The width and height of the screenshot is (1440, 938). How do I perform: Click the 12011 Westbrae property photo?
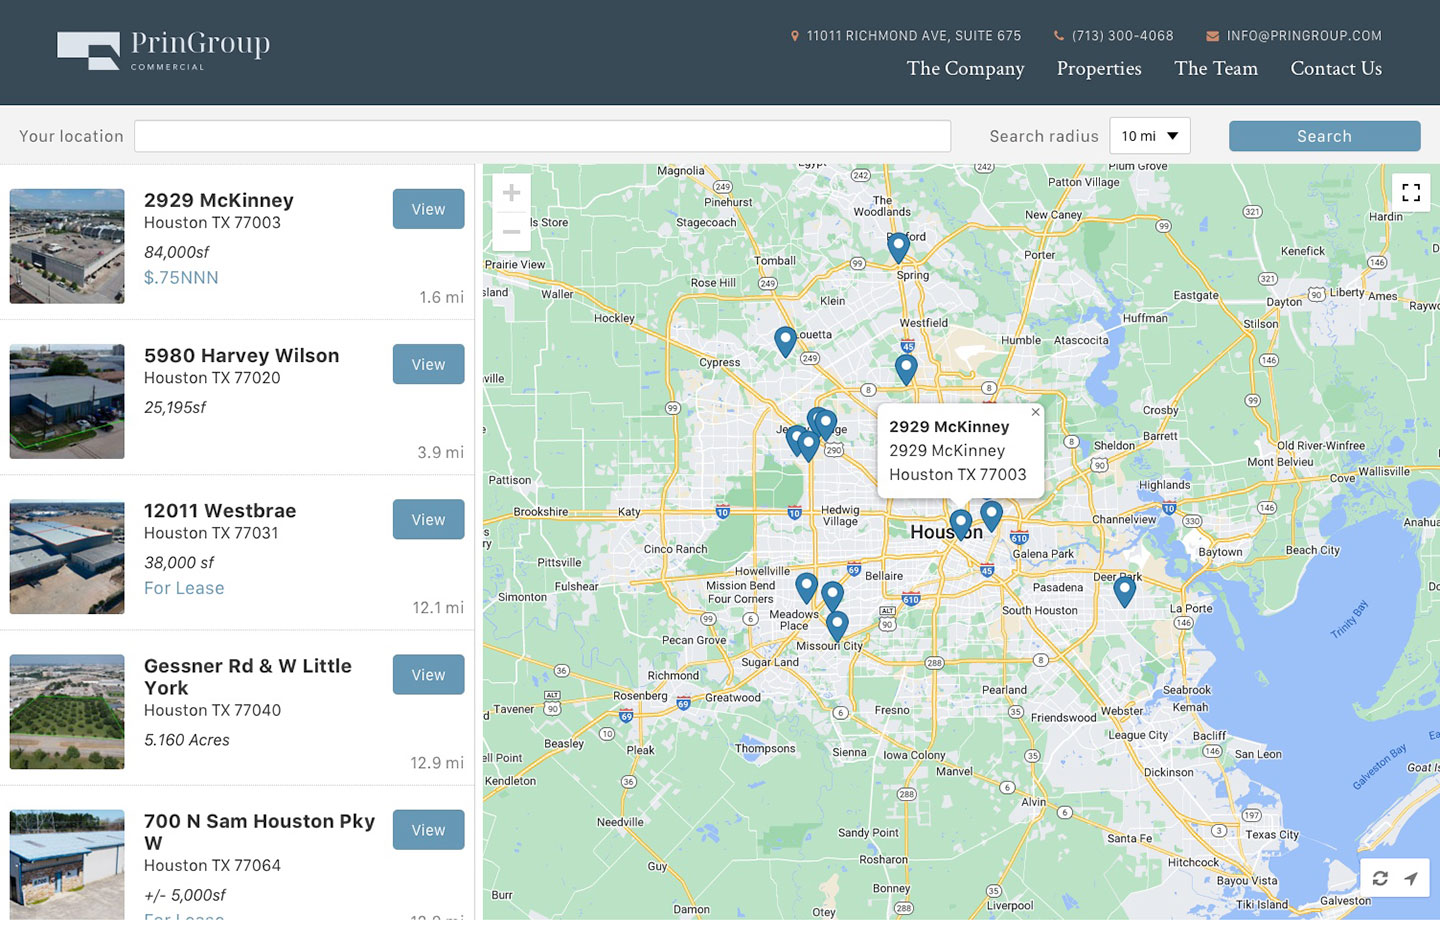66,556
